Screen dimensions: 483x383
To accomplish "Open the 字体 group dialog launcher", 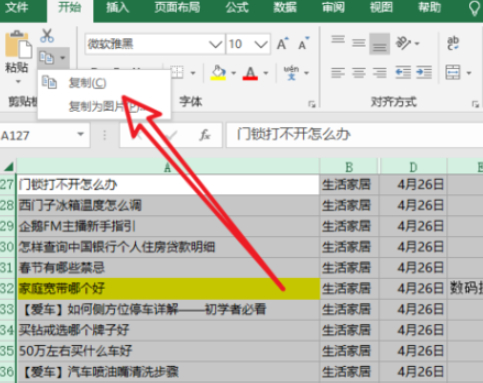I will point(312,104).
